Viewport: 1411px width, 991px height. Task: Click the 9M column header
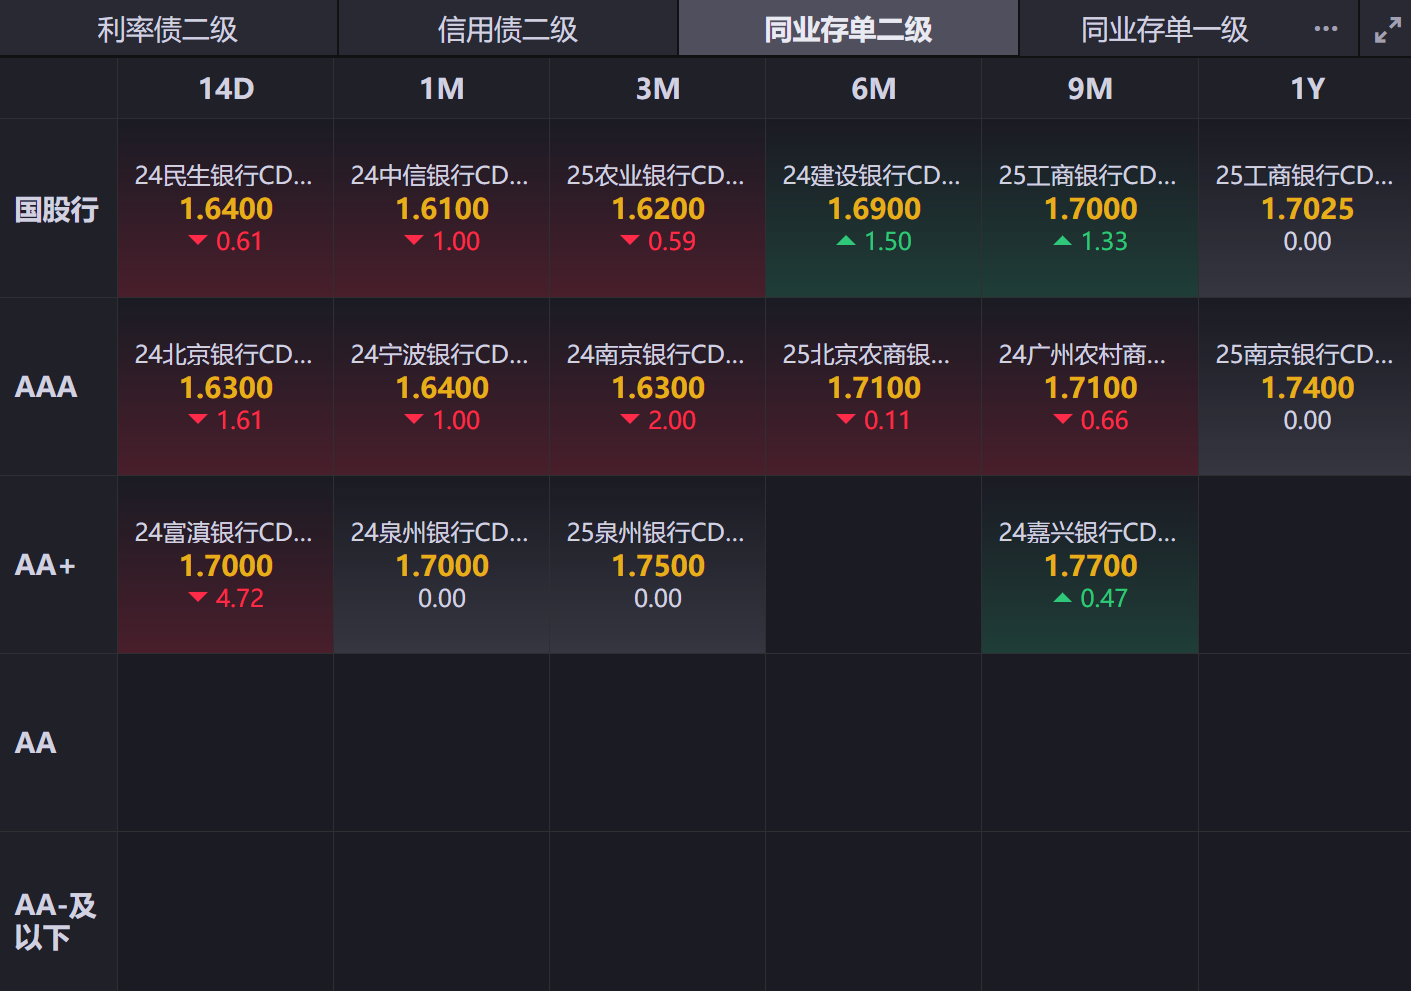[x=1090, y=89]
